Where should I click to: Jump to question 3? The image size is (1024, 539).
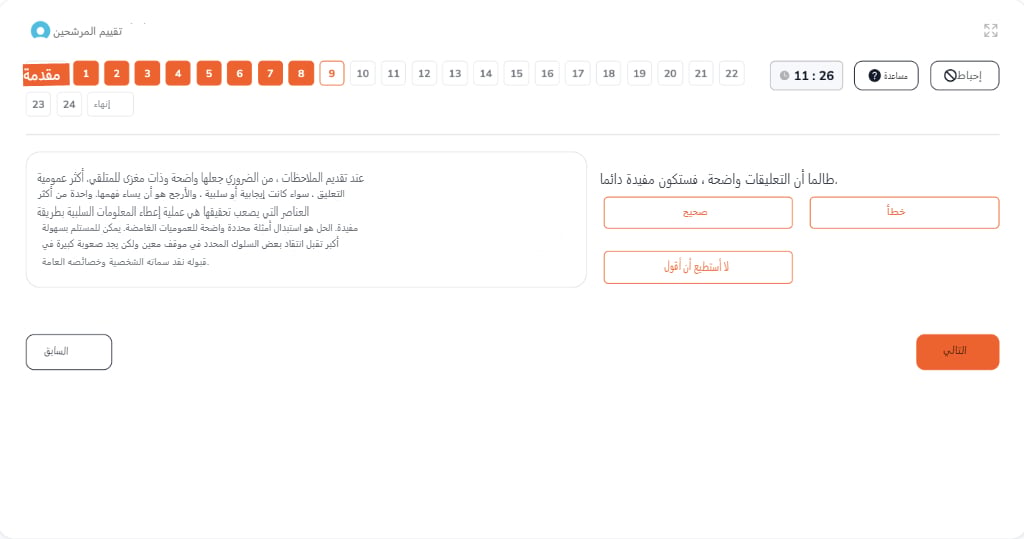(147, 73)
